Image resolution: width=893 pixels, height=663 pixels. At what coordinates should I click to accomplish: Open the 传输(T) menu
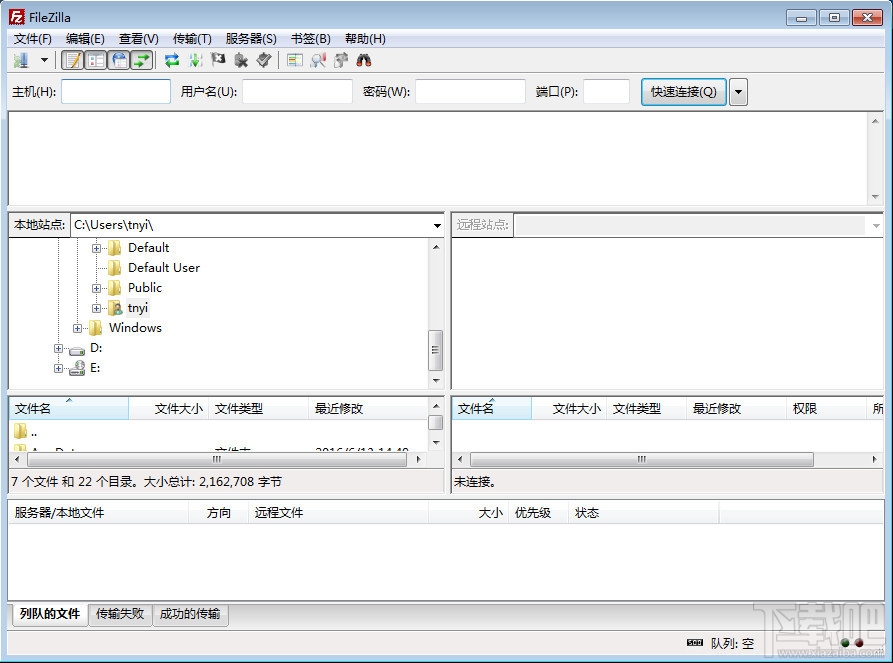pos(192,39)
